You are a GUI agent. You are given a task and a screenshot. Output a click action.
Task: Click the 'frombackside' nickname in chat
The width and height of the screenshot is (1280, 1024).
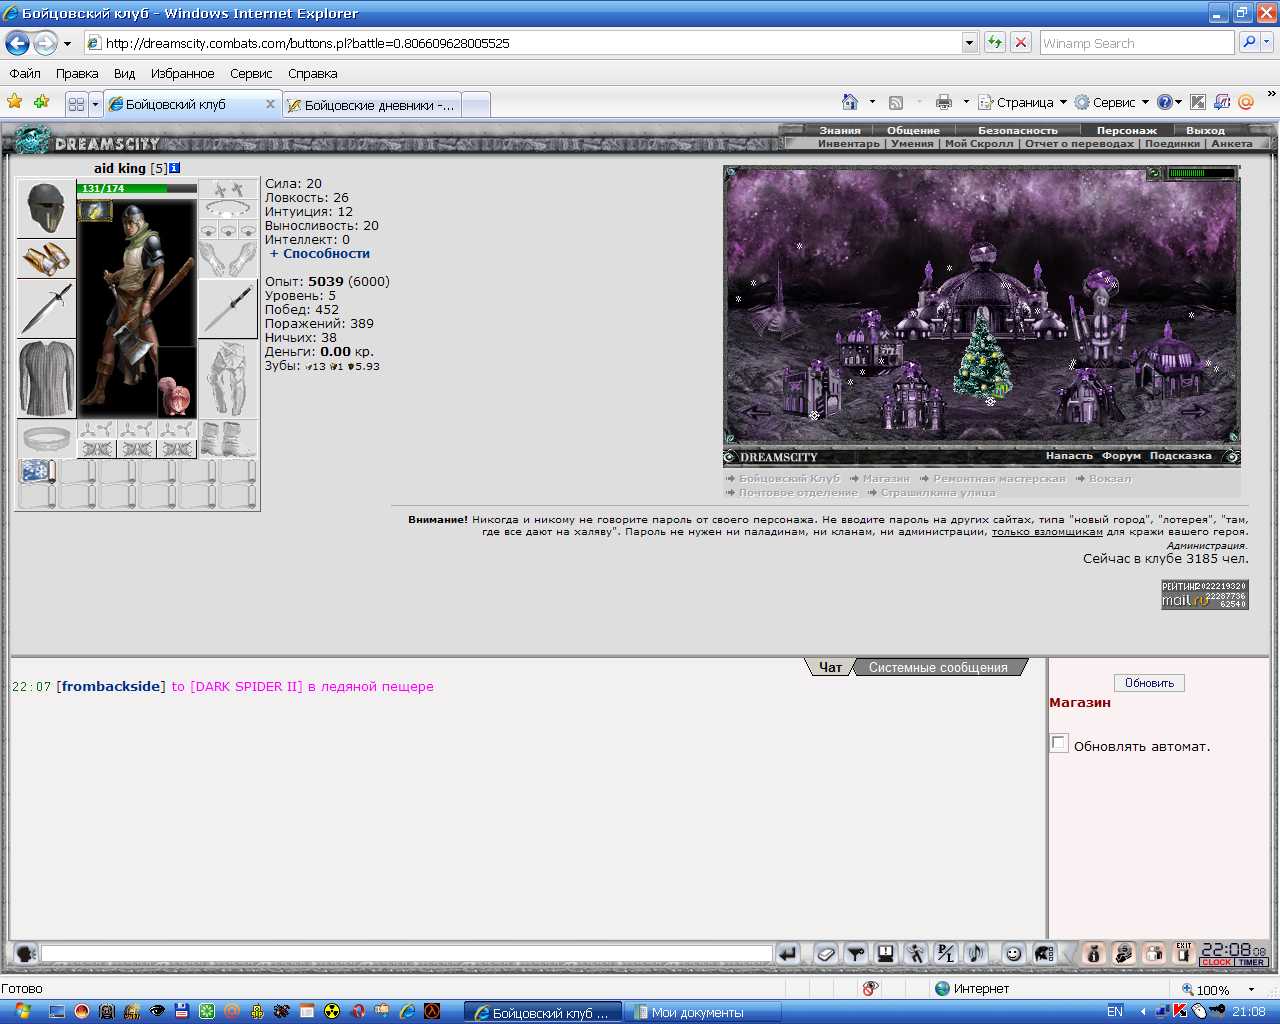click(111, 686)
